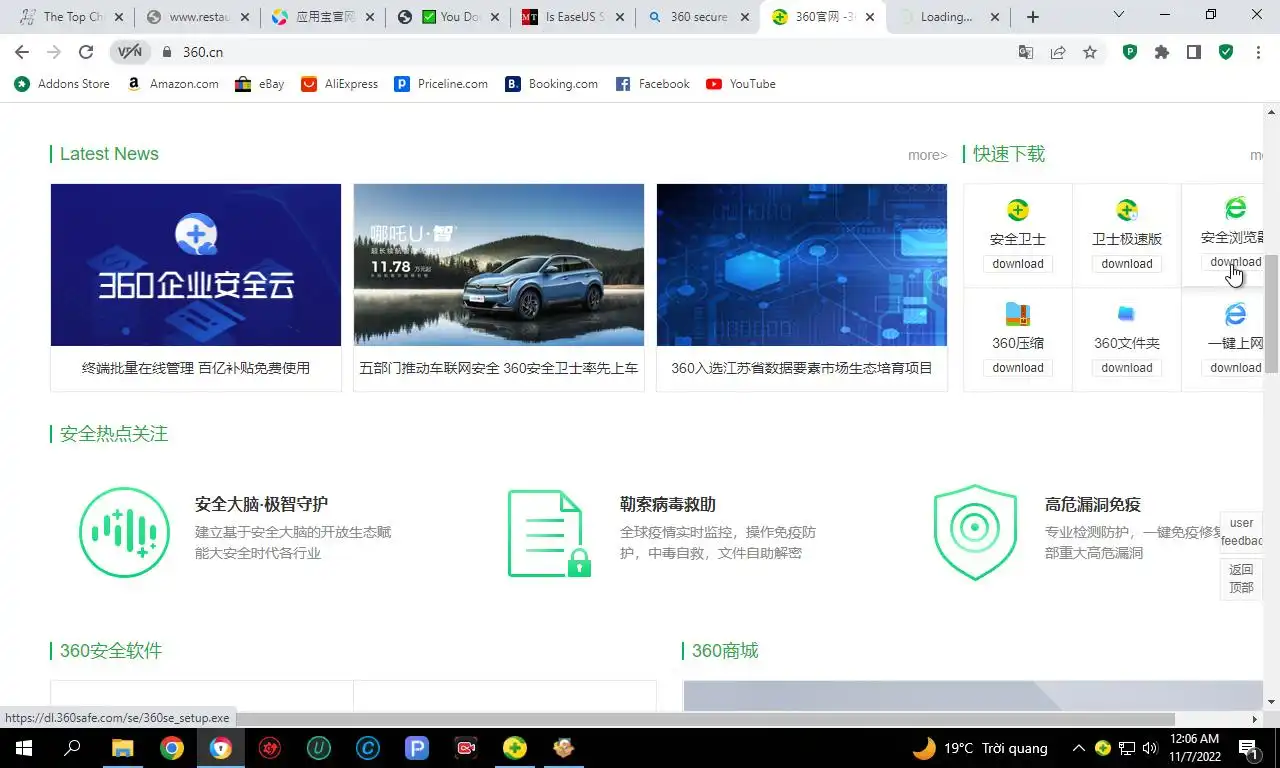Click more> link beside Latest News
Image resolution: width=1280 pixels, height=768 pixels.
coord(927,155)
